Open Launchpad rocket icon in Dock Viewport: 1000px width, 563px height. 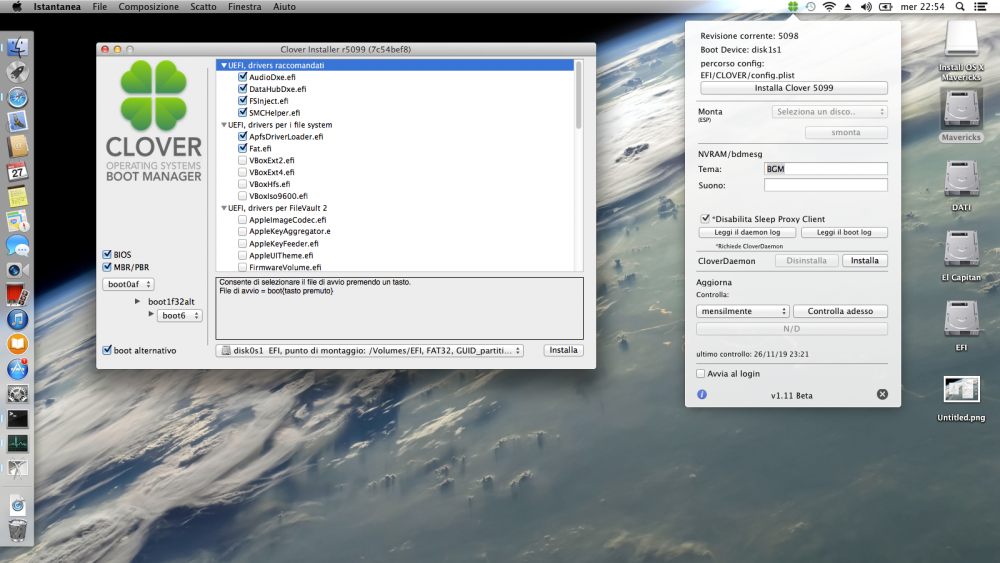click(17, 72)
